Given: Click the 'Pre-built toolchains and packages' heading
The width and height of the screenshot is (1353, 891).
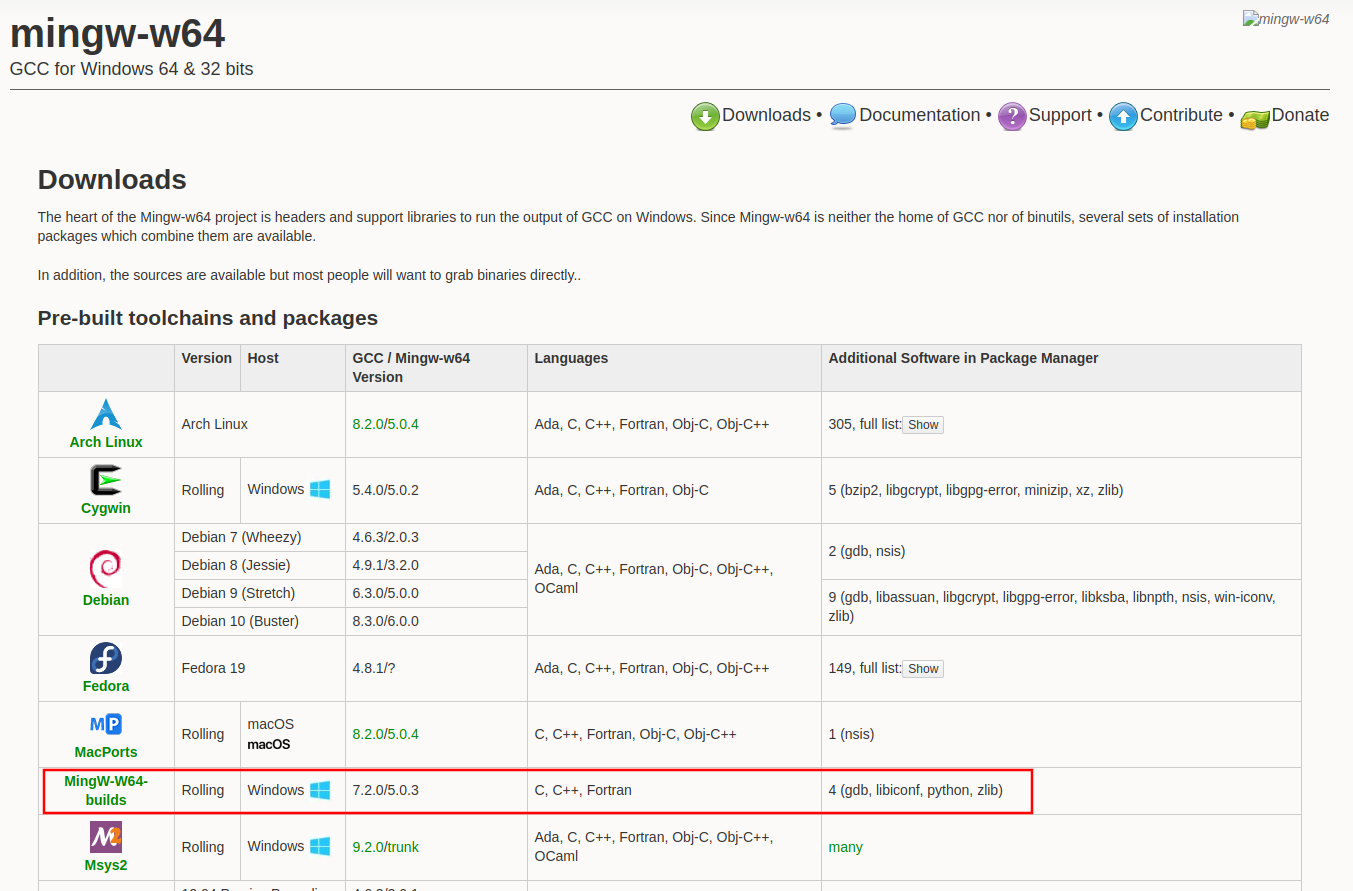Looking at the screenshot, I should tap(208, 318).
